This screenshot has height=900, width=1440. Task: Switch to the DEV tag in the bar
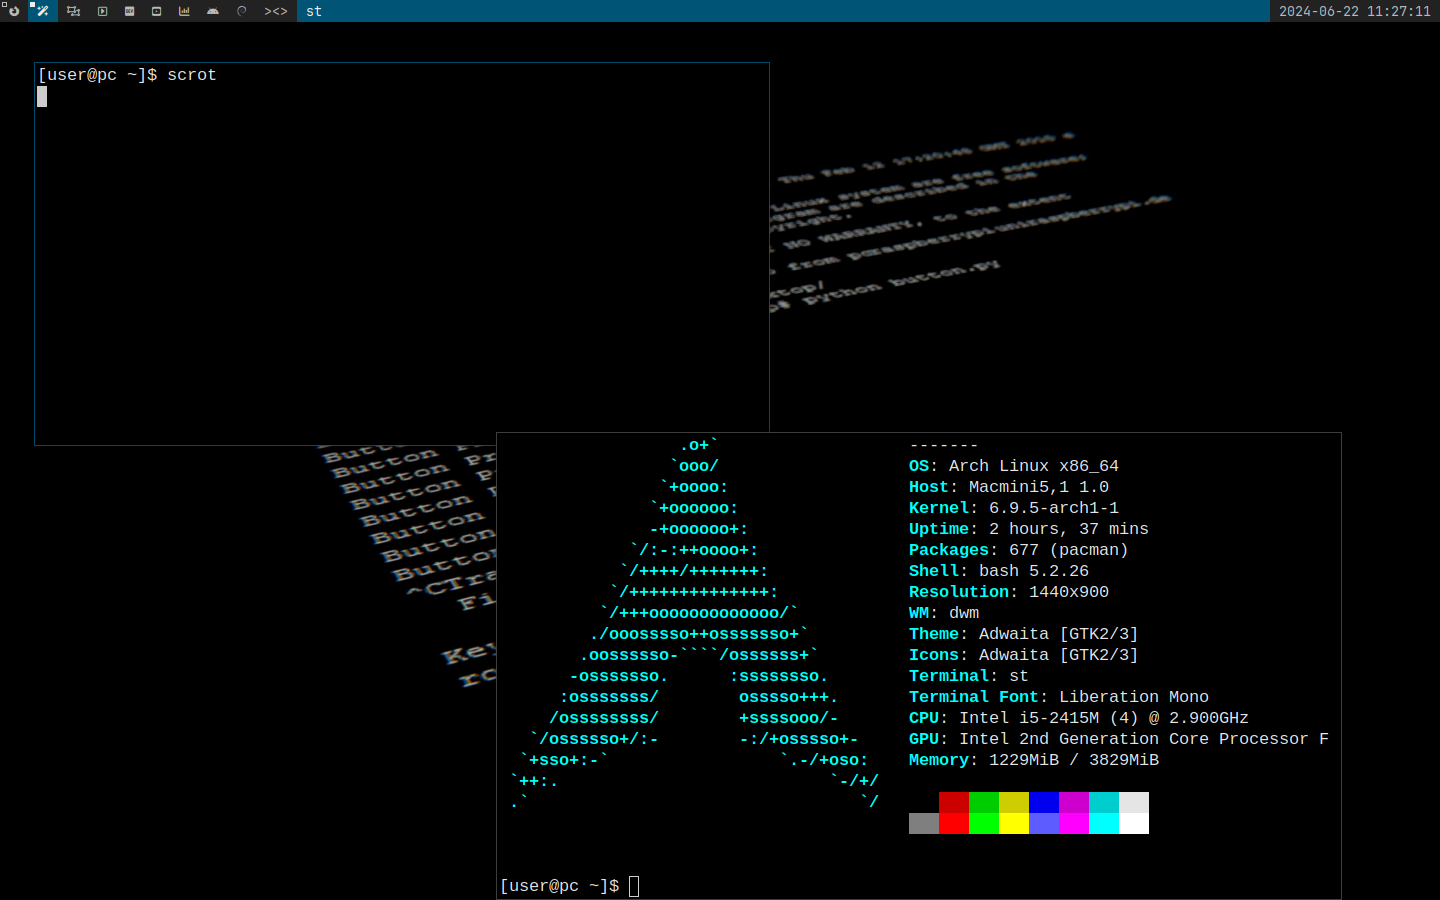pos(130,11)
